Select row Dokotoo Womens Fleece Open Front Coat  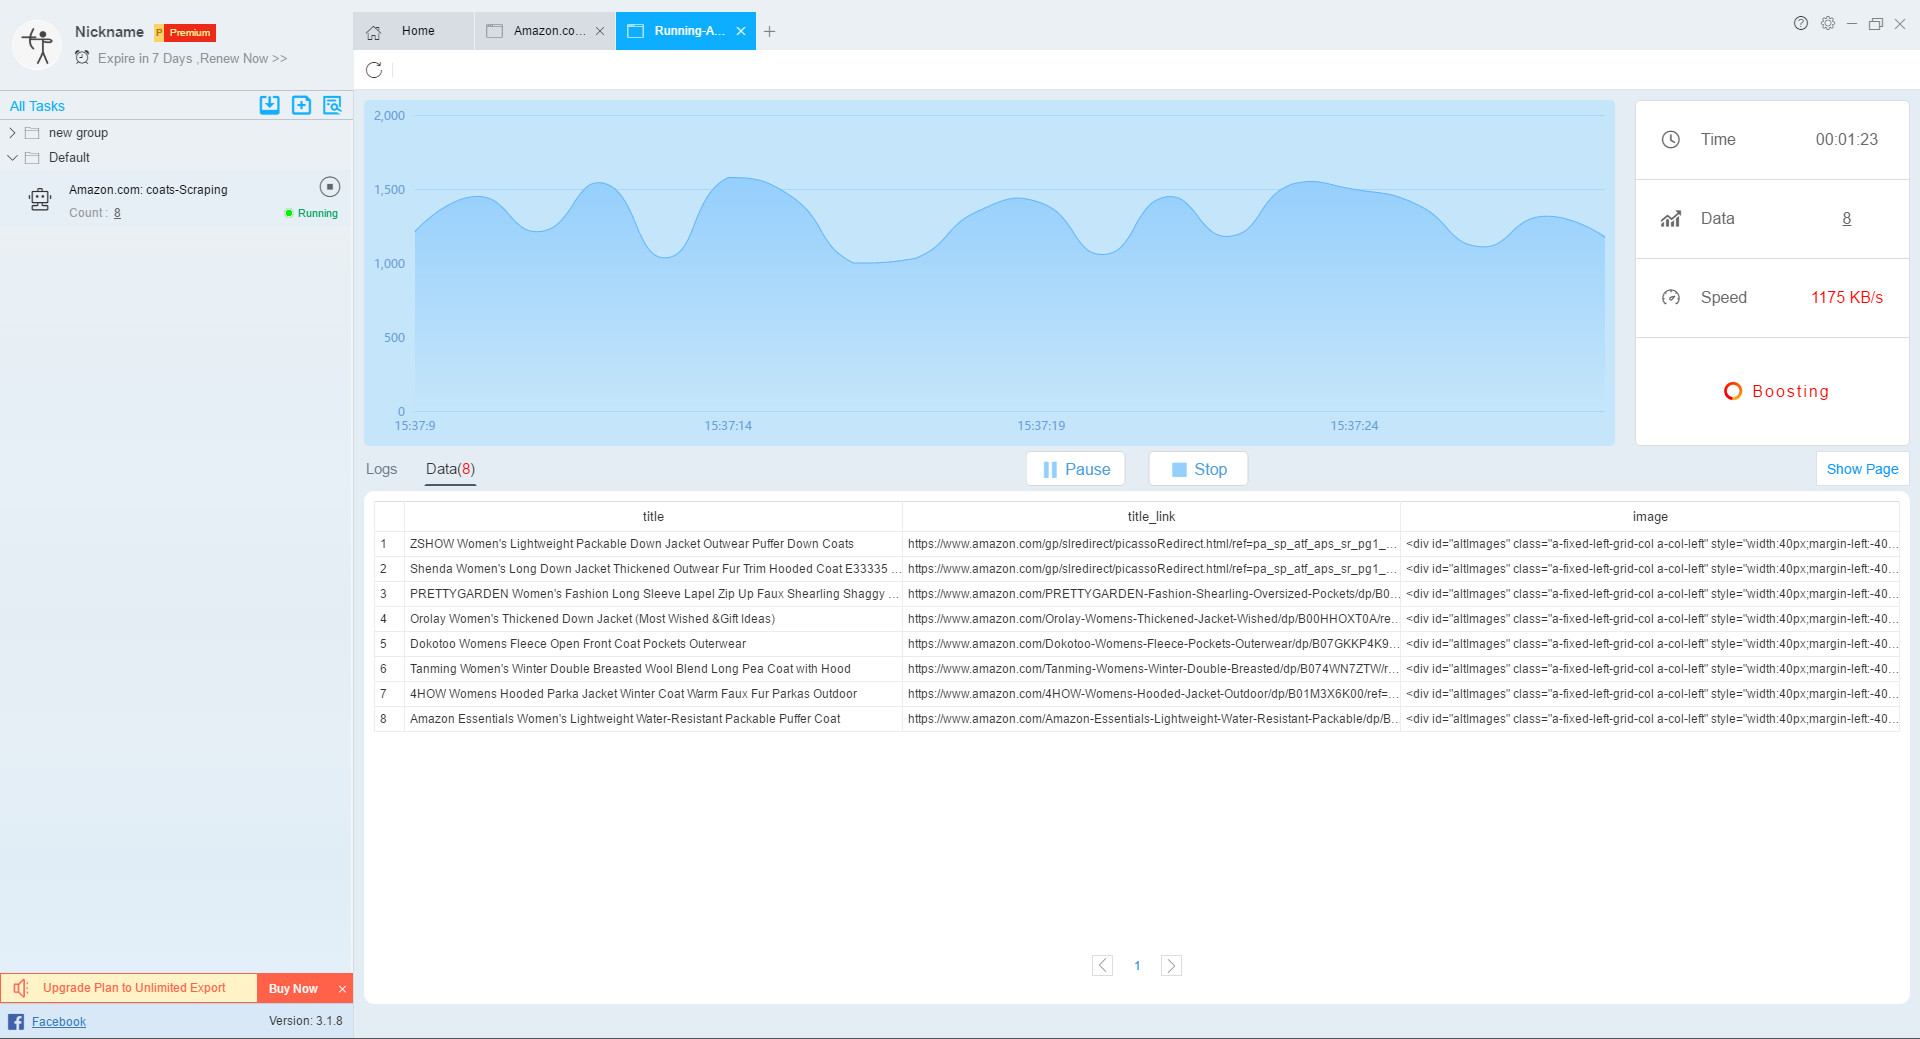click(x=1136, y=644)
